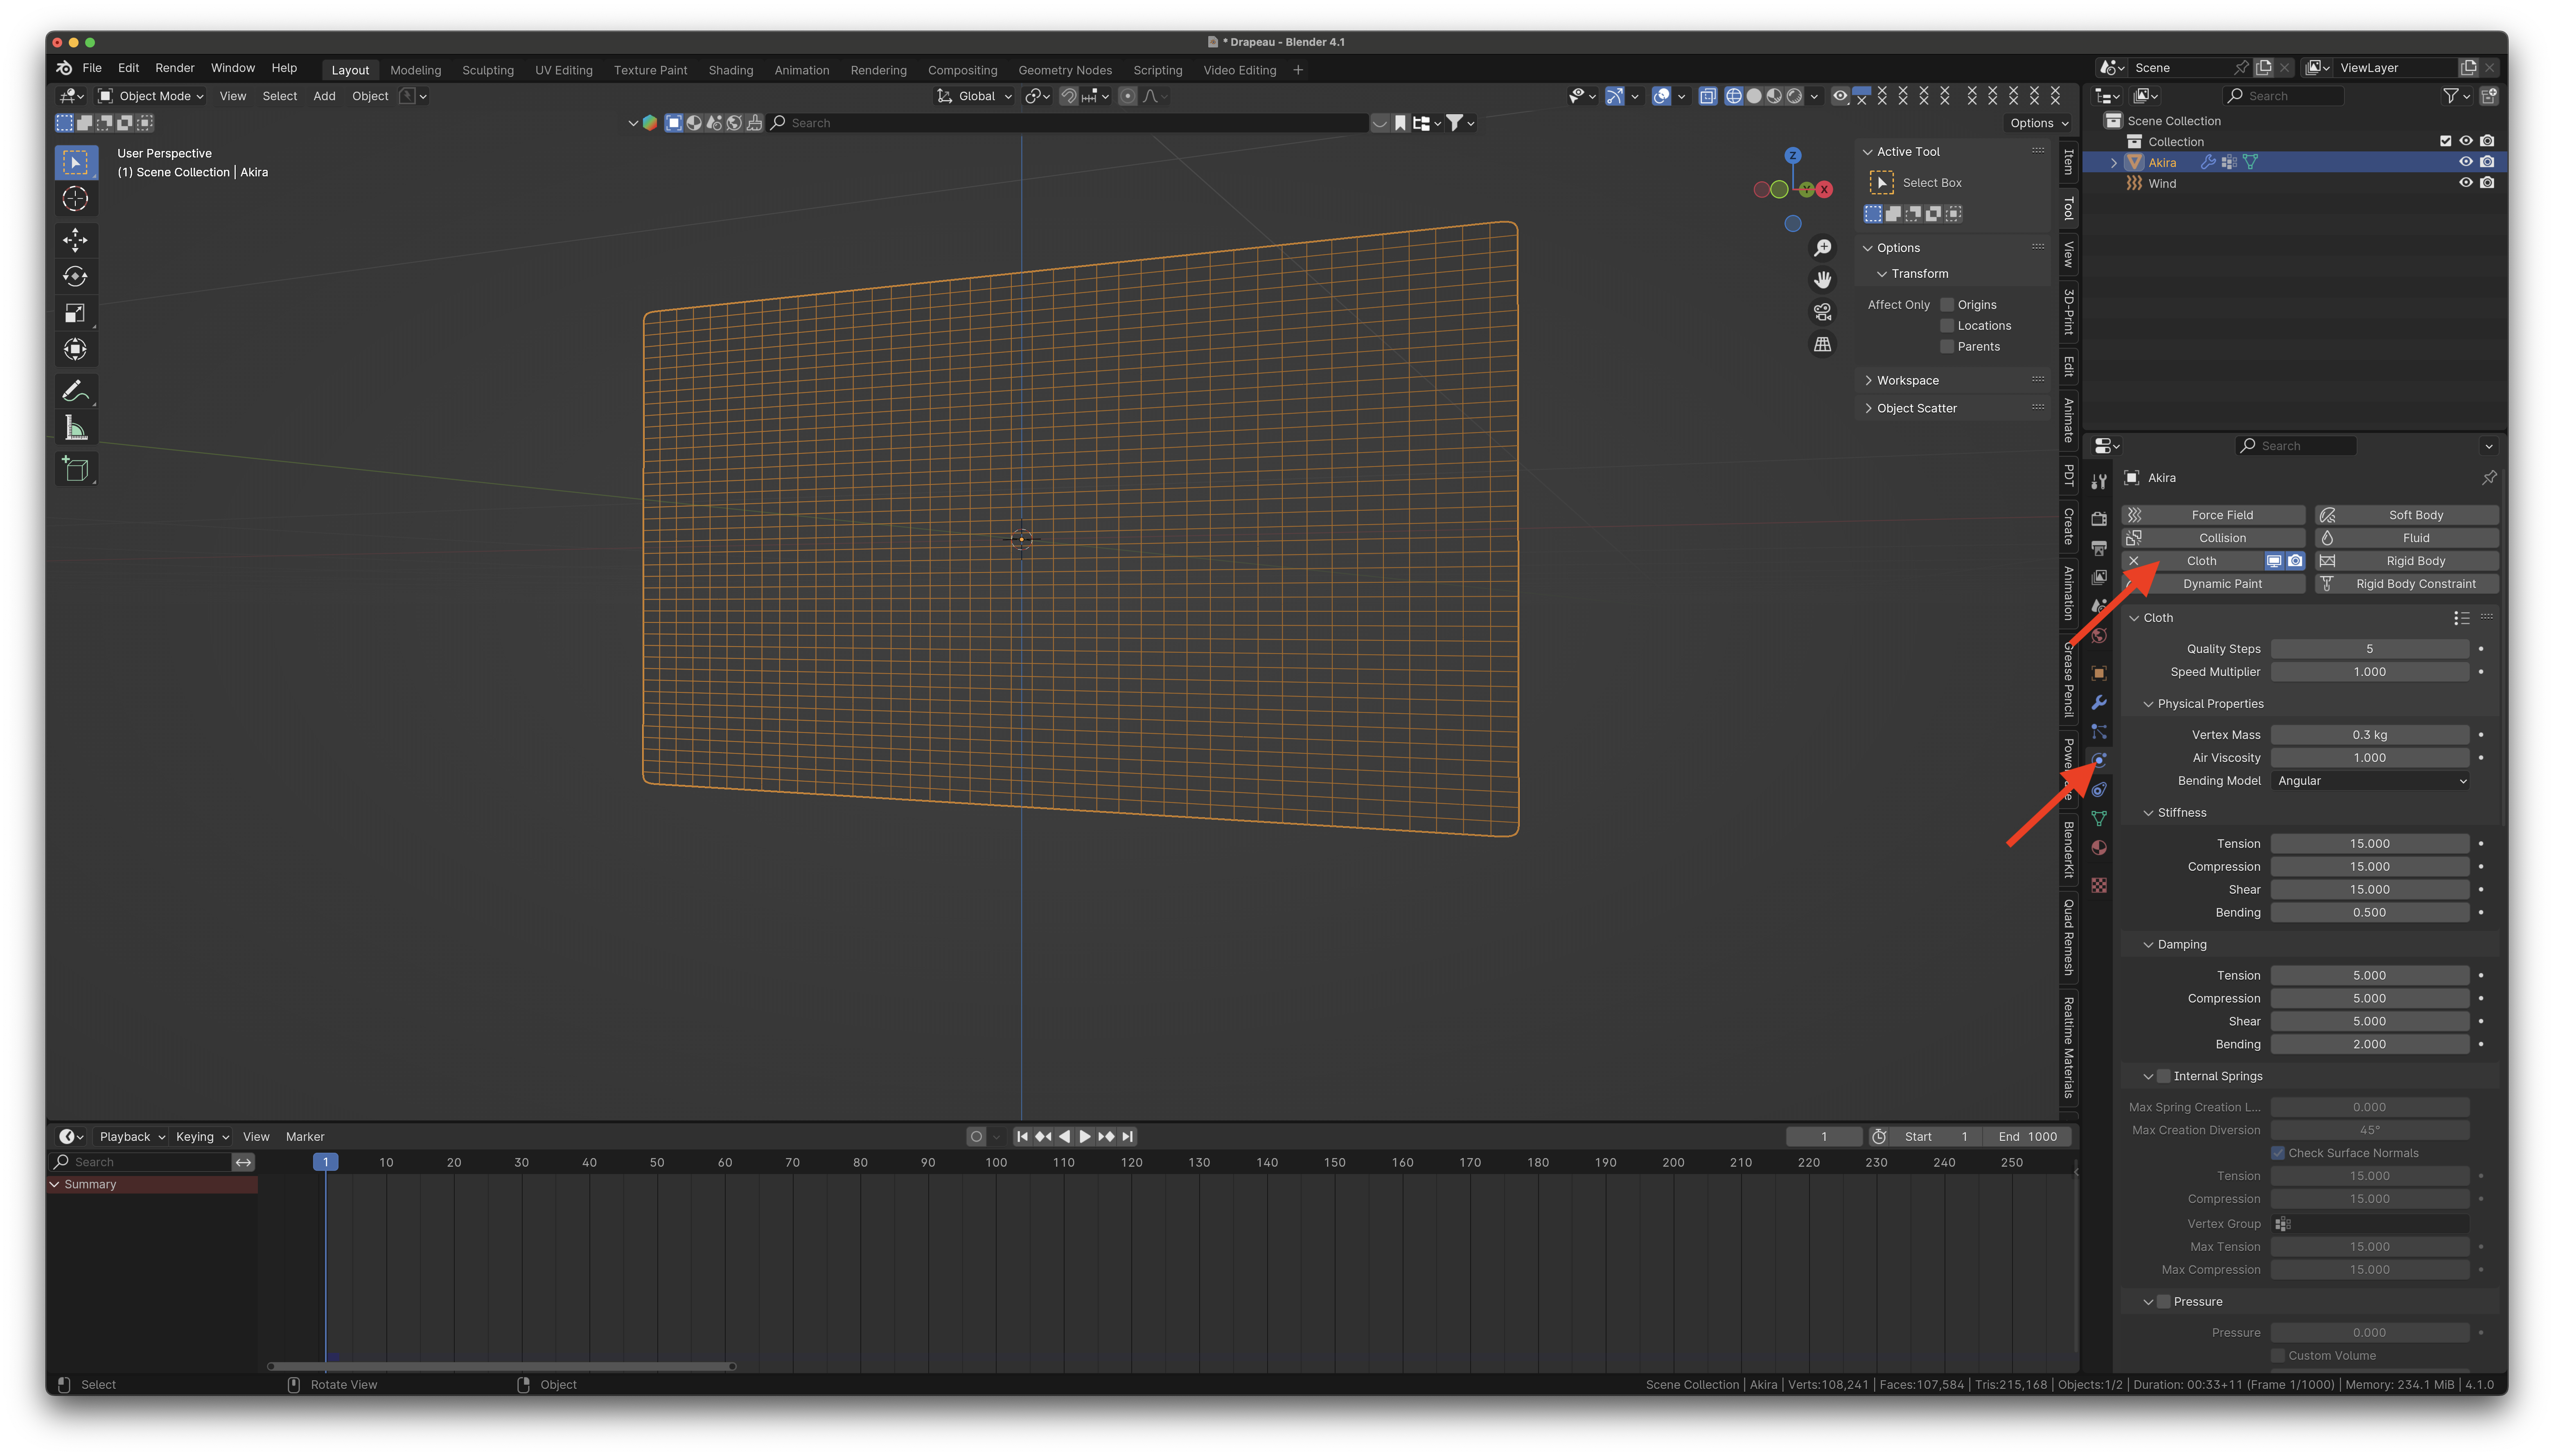The image size is (2554, 1456).
Task: Play the animation forward
Action: [x=1085, y=1136]
